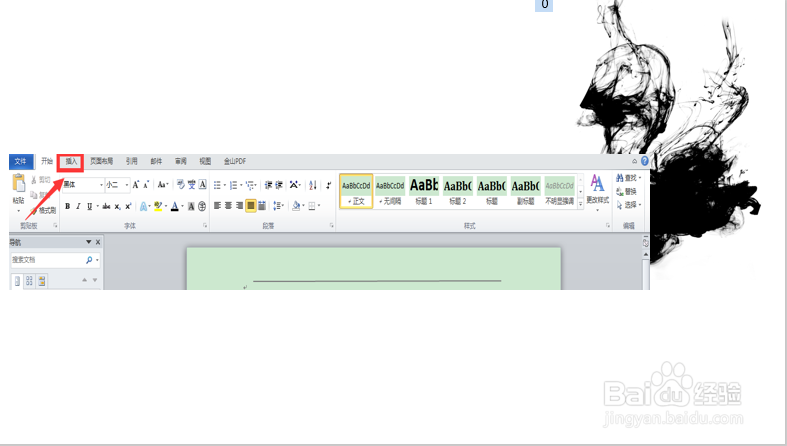Minimize the ribbon with caret icon

[x=634, y=162]
